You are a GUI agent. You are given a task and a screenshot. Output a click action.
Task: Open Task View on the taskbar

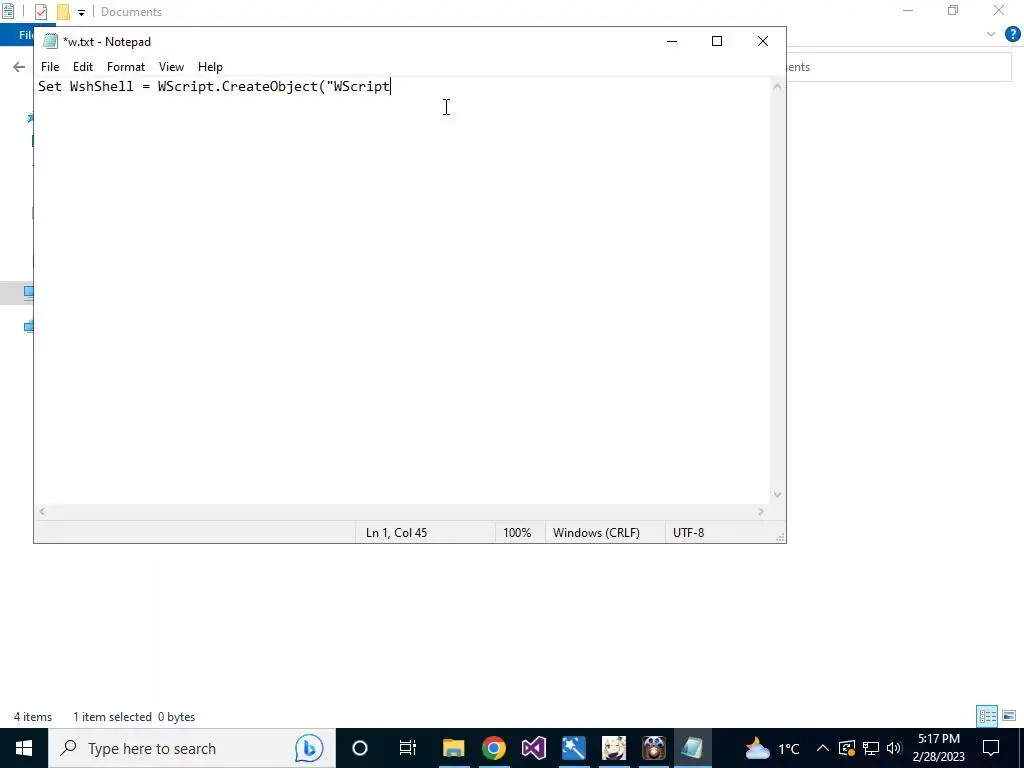(408, 748)
